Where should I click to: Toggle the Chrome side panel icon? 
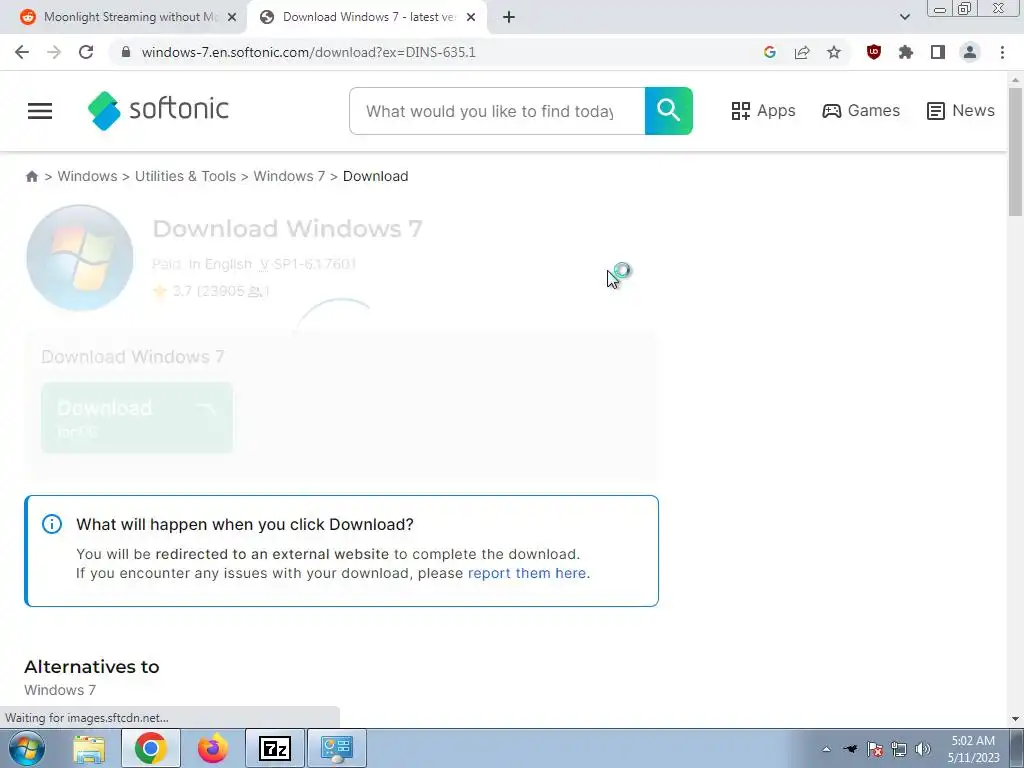[937, 52]
